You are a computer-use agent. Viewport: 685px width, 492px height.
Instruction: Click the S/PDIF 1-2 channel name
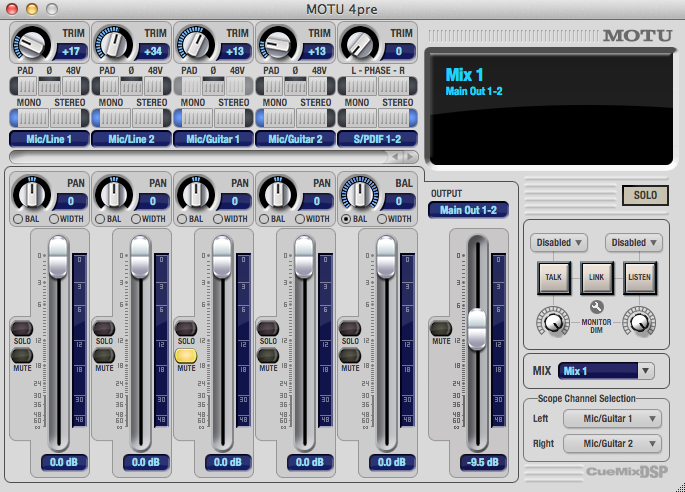[x=377, y=139]
